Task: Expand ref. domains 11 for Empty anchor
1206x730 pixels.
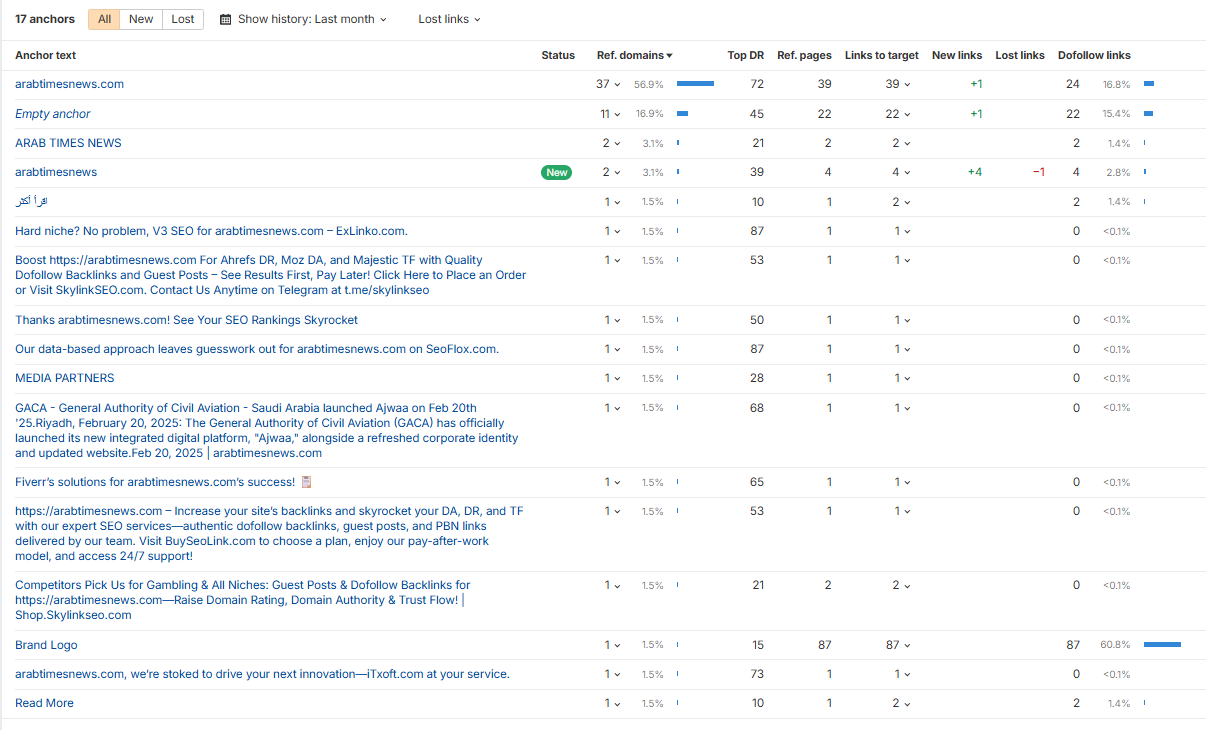Action: 610,114
